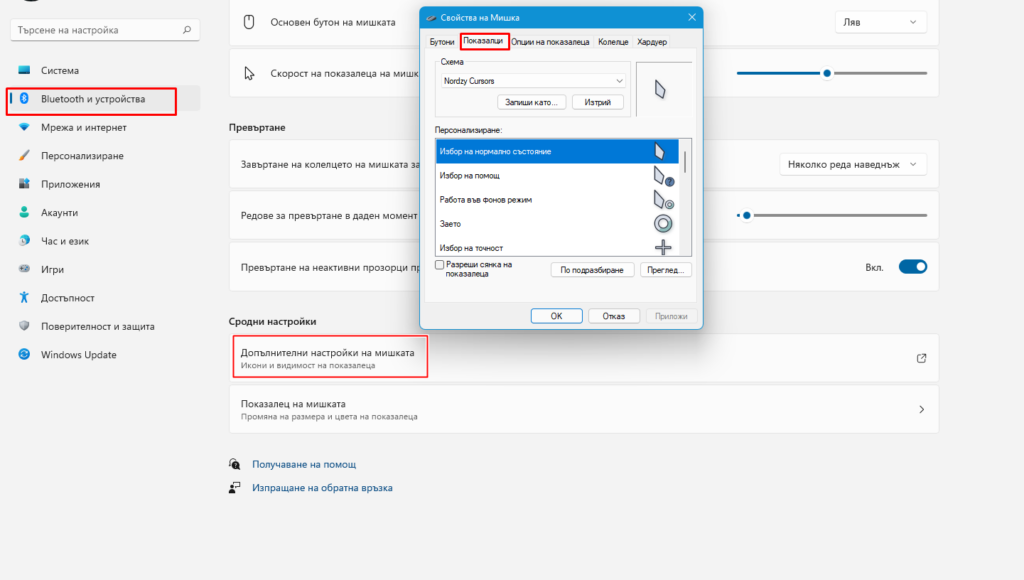
Task: Click the Gaming controller icon
Action: 24,268
